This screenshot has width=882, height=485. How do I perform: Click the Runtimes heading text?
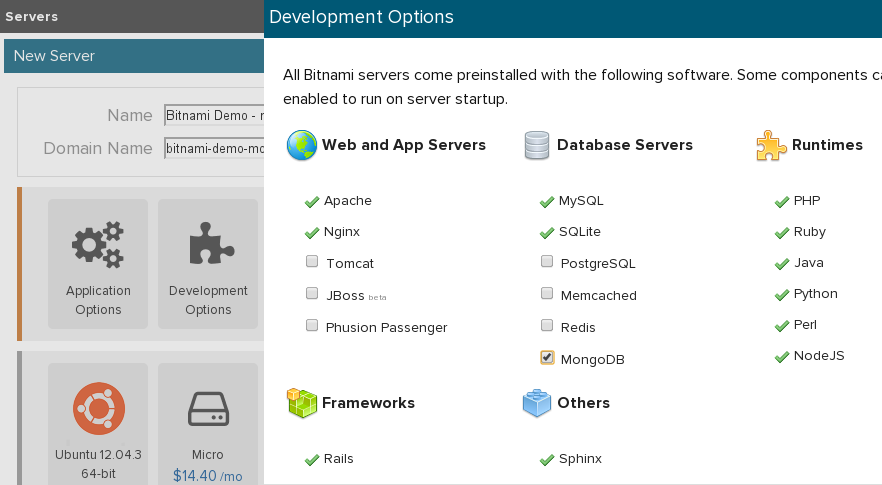tap(827, 145)
